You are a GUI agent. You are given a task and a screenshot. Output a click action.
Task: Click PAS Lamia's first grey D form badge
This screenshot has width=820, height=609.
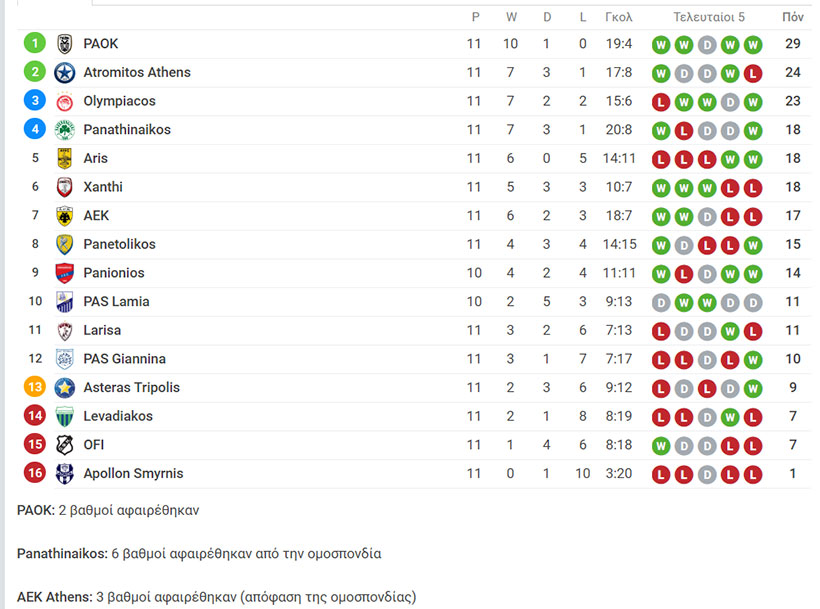point(661,303)
